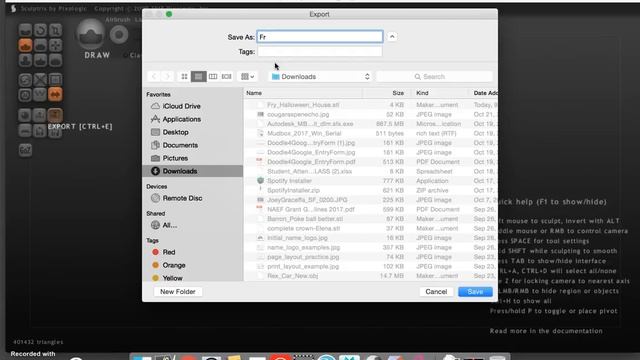Click the Export icon above the tooltip
640x360 pixels.
[56, 116]
